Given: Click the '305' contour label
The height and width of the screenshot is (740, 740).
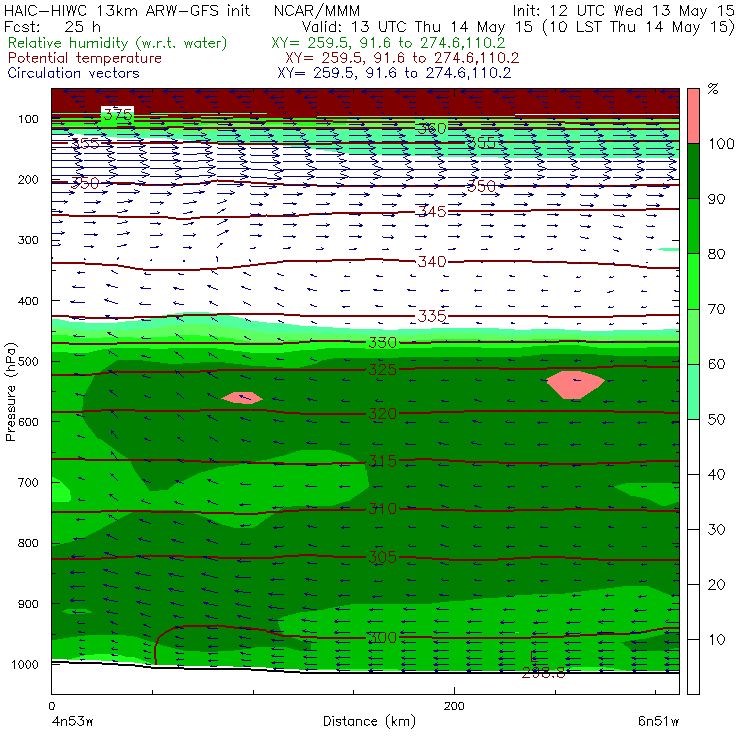Looking at the screenshot, I should (x=382, y=557).
